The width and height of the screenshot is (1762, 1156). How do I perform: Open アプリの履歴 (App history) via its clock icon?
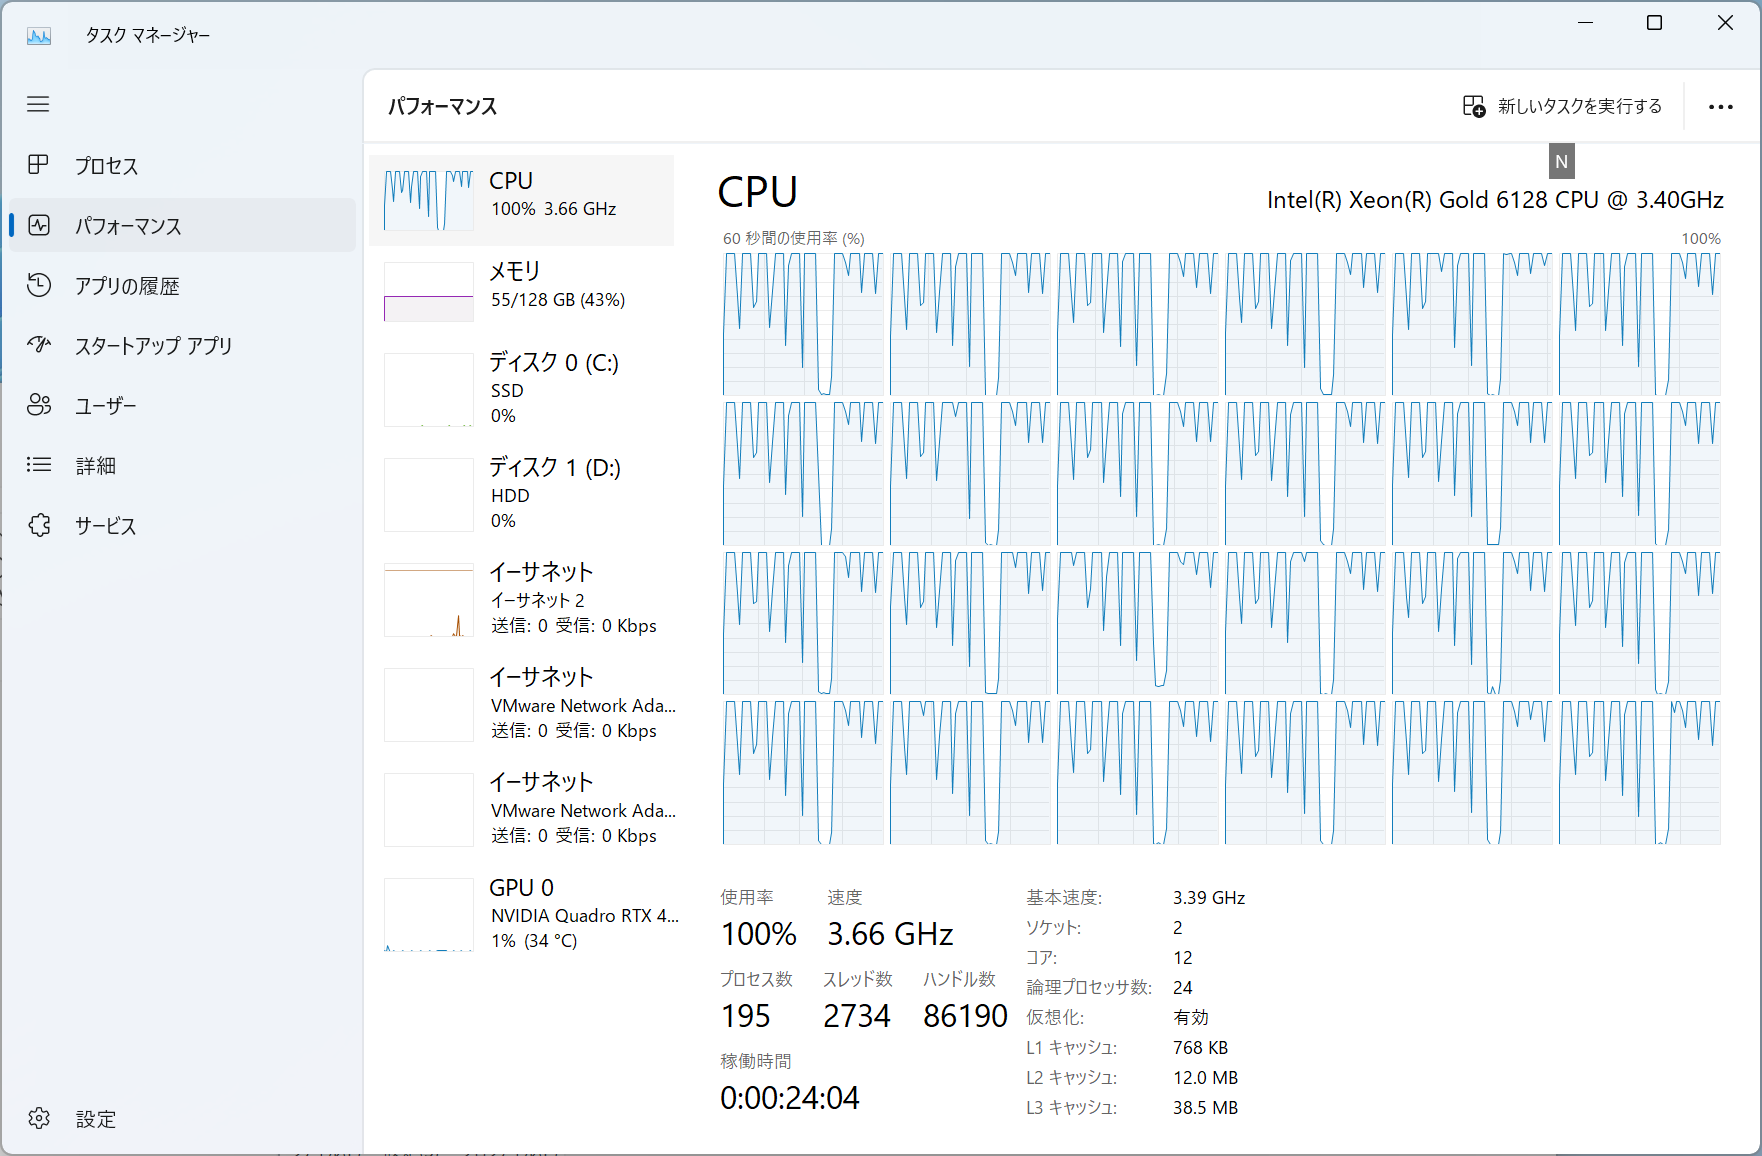pos(38,285)
